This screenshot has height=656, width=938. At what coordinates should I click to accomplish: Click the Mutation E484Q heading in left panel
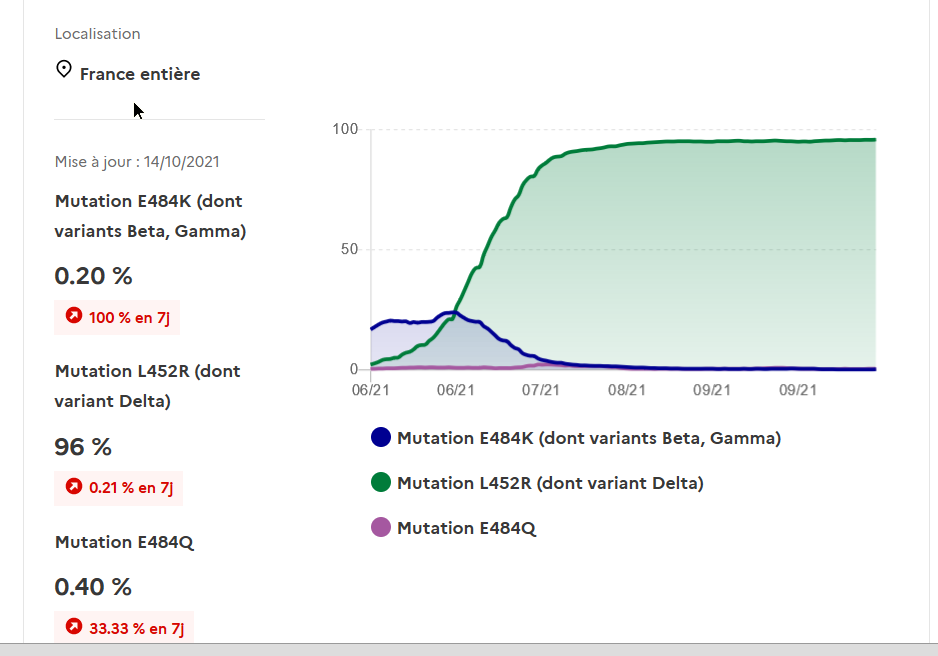coord(124,542)
